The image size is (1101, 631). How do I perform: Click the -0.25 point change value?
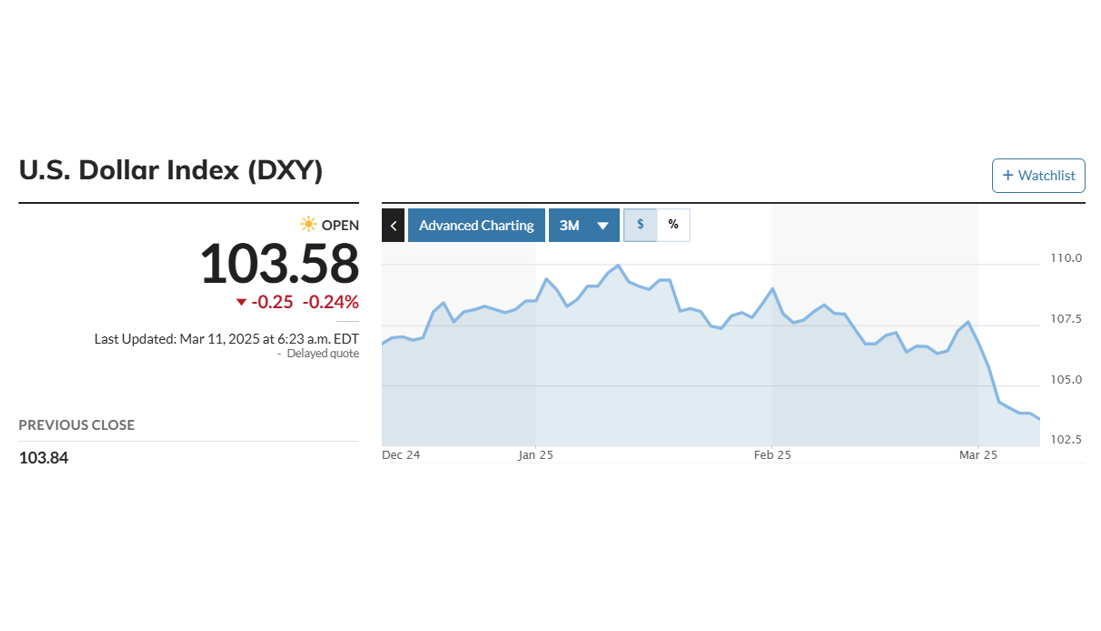click(272, 302)
